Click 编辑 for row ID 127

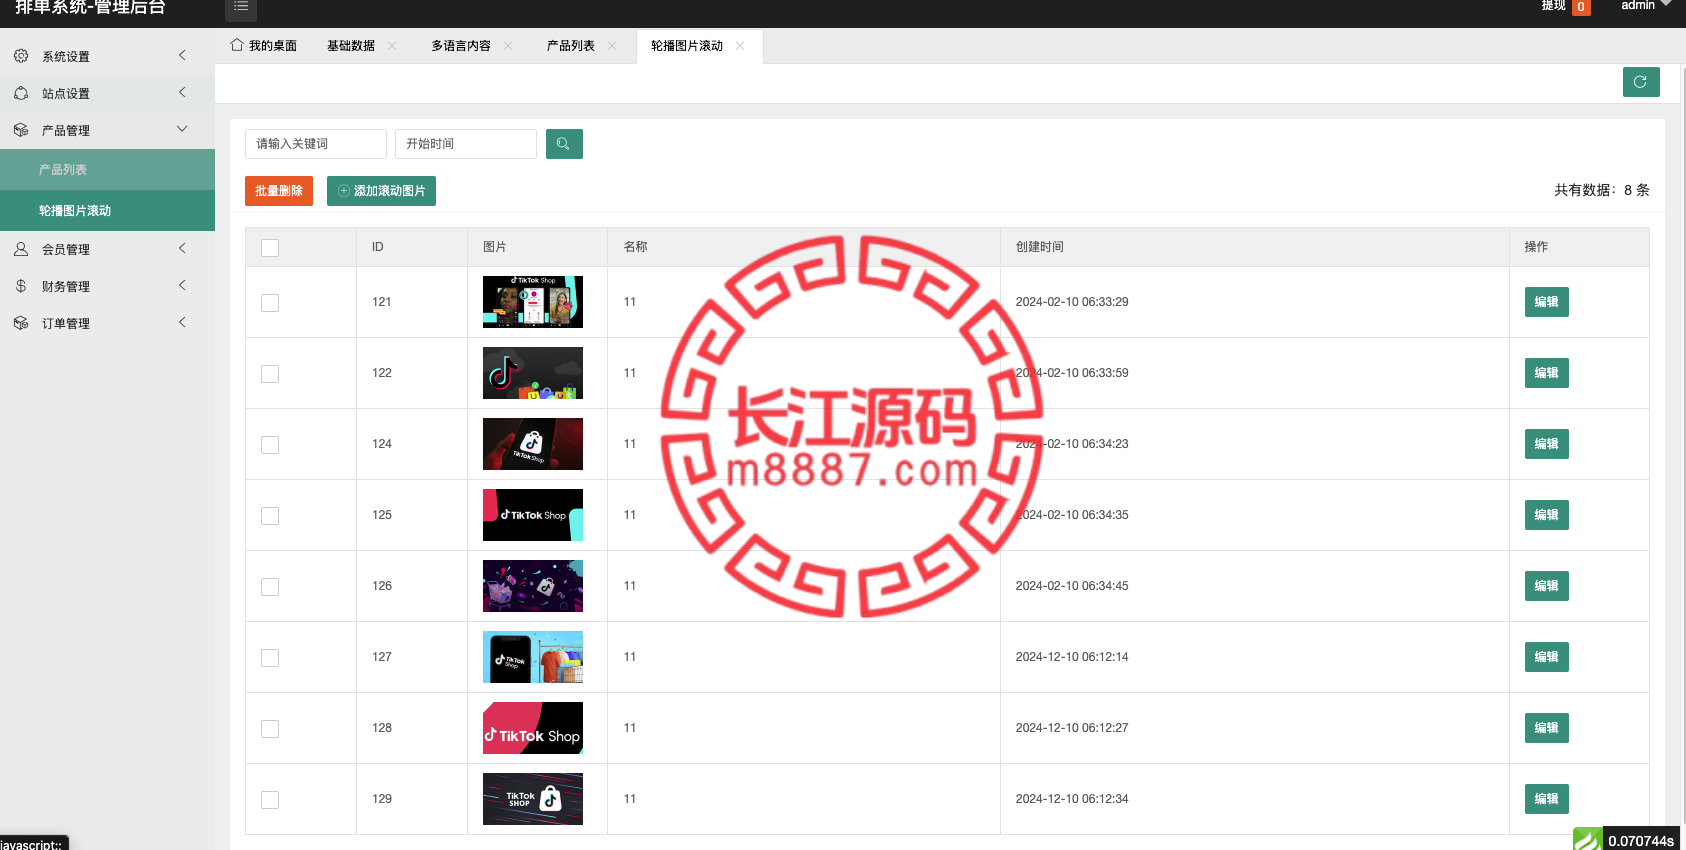click(x=1547, y=657)
